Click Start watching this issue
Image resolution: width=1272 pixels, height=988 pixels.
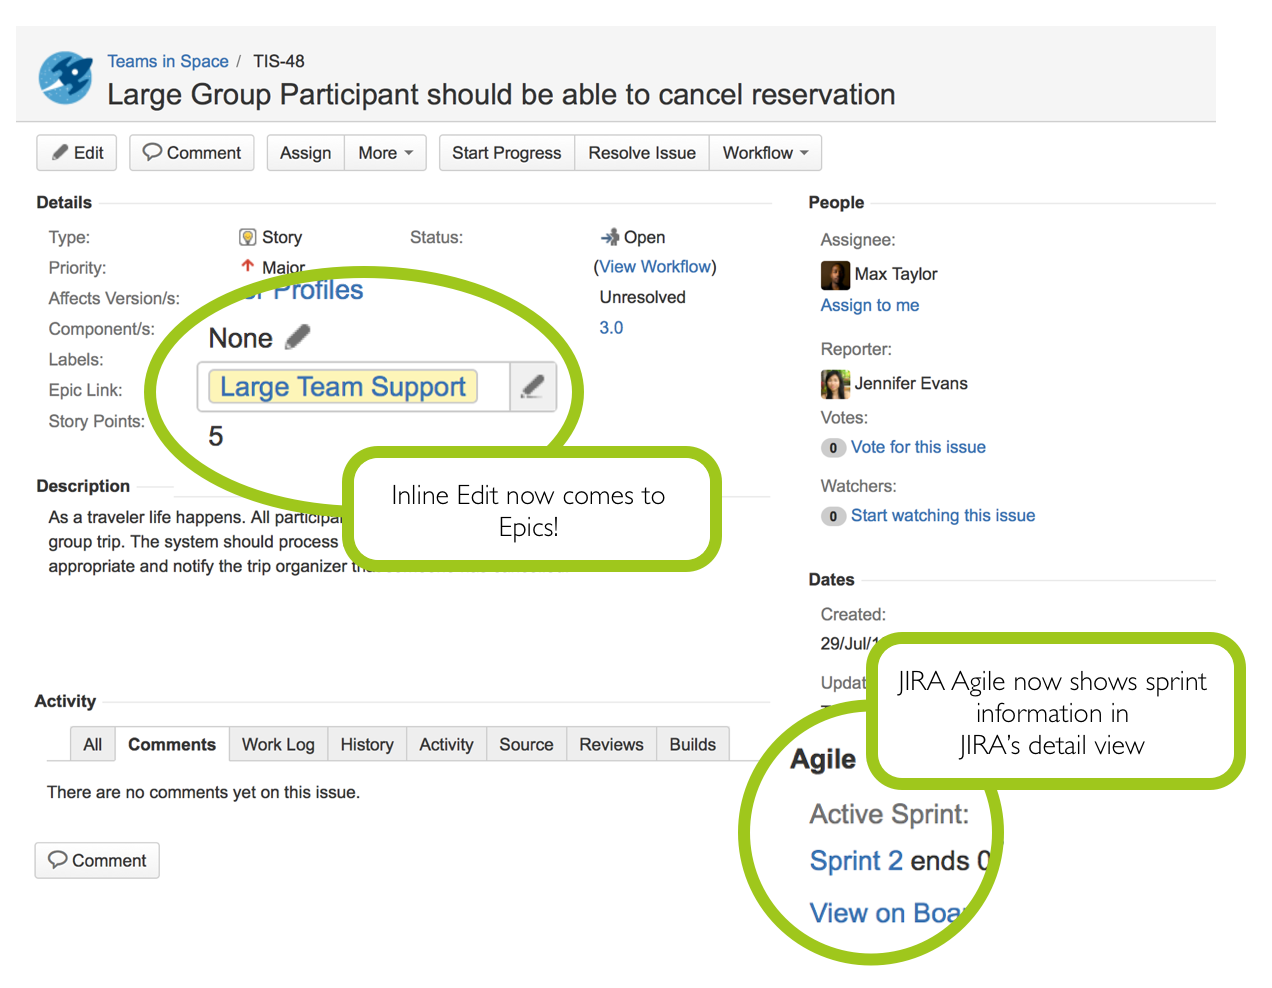(943, 515)
